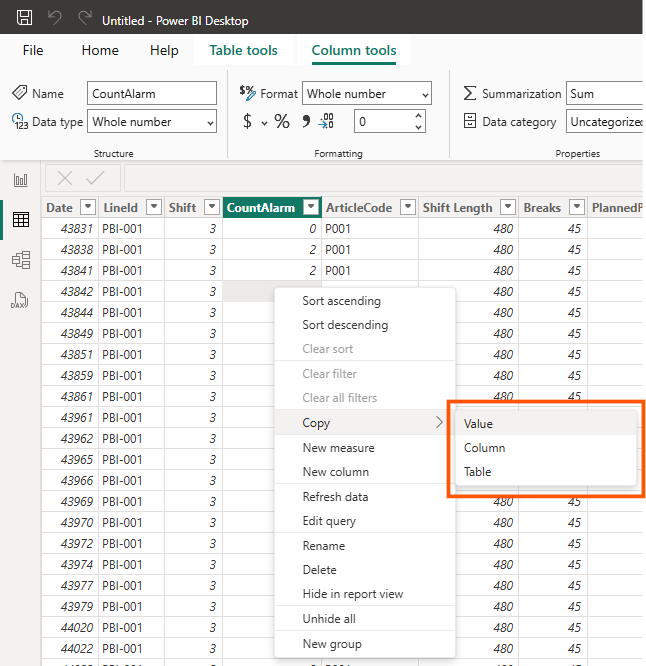Switch to Report view icon in sidebar

21,180
